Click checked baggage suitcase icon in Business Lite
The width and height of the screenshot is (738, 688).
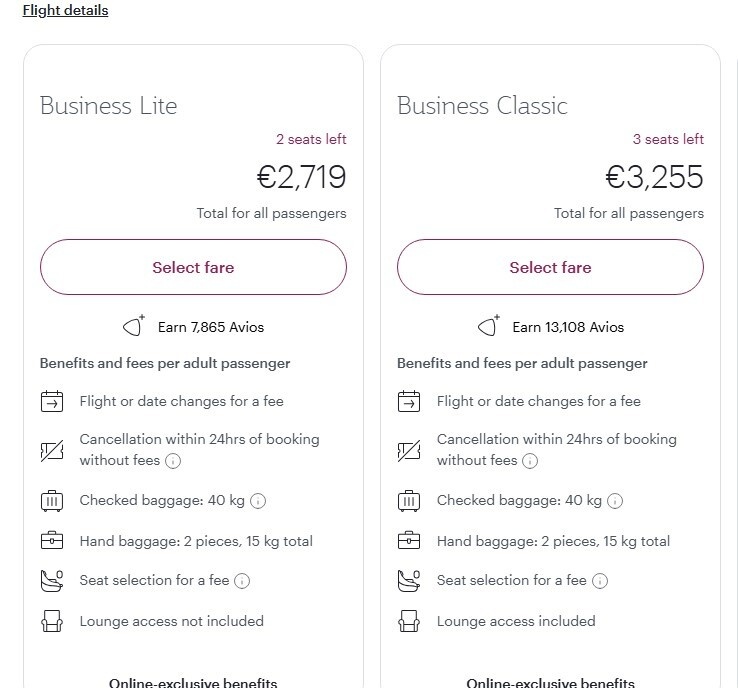click(x=51, y=501)
